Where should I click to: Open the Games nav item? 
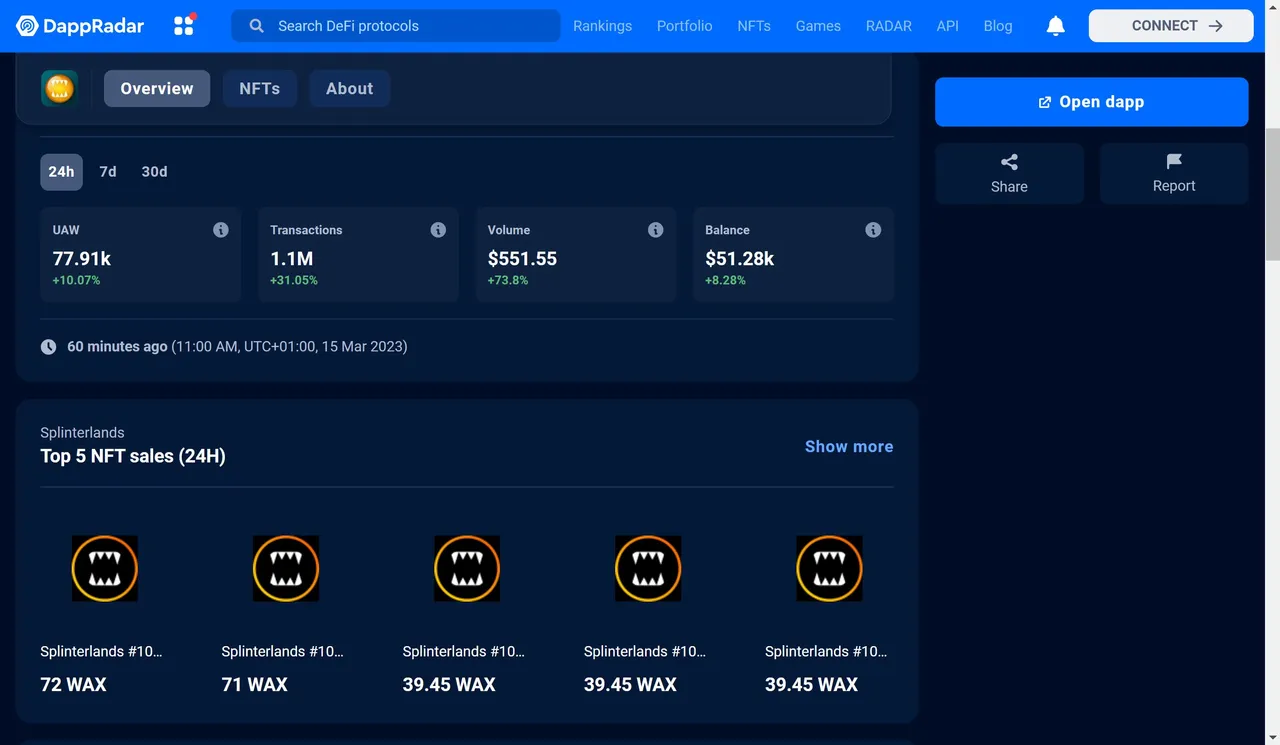pyautogui.click(x=818, y=26)
